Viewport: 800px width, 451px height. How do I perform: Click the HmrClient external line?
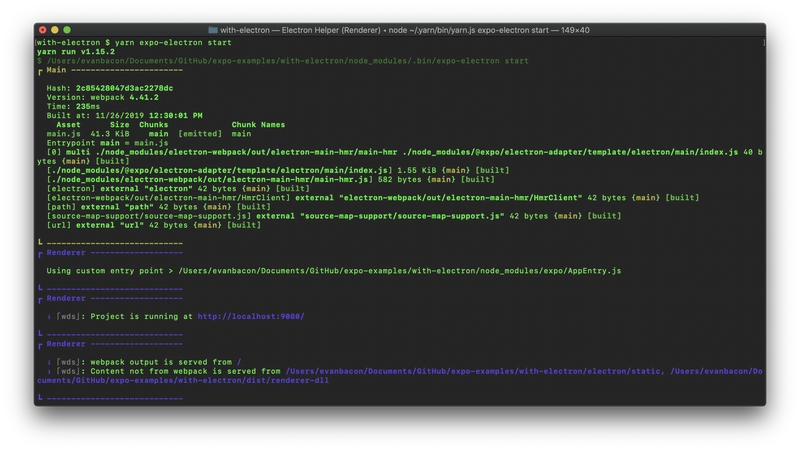click(373, 197)
